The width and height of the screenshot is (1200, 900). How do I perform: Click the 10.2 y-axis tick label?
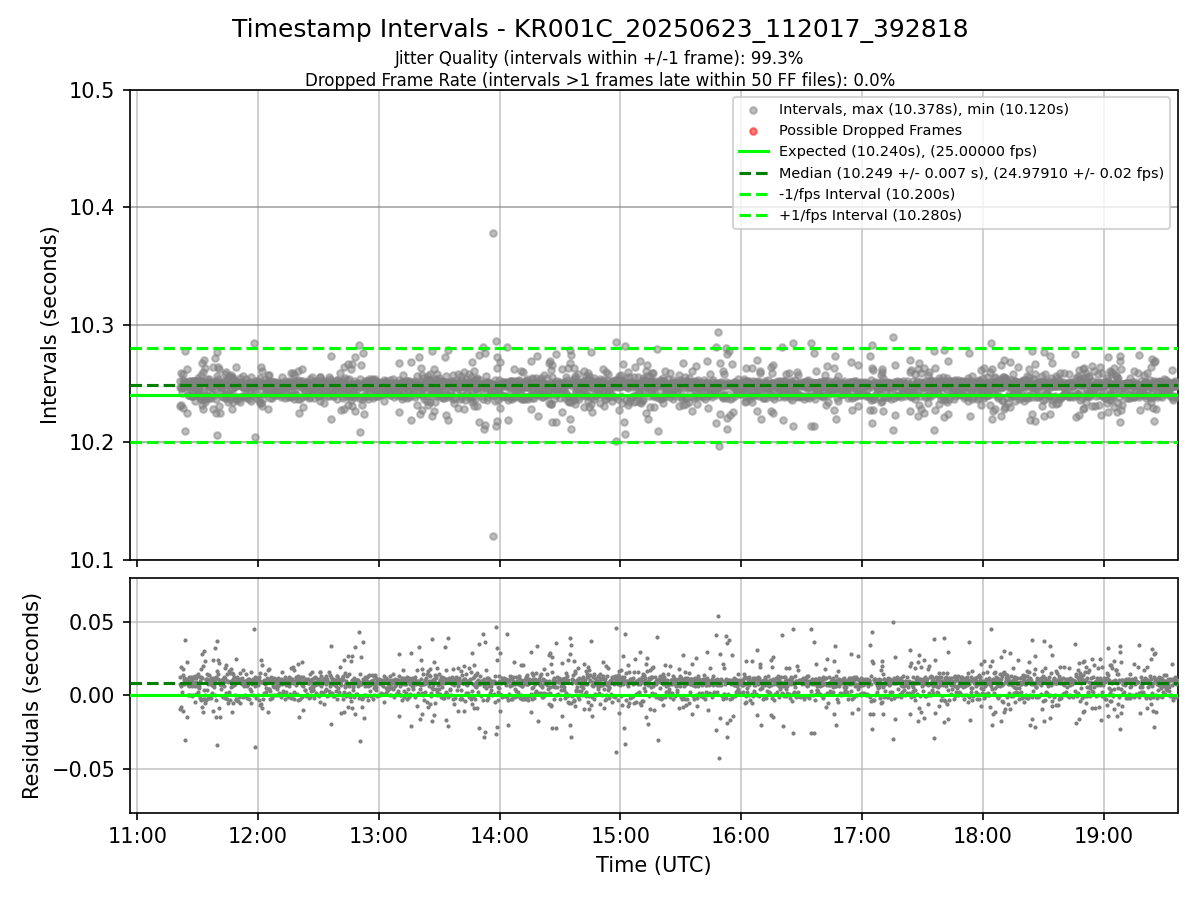[x=94, y=443]
